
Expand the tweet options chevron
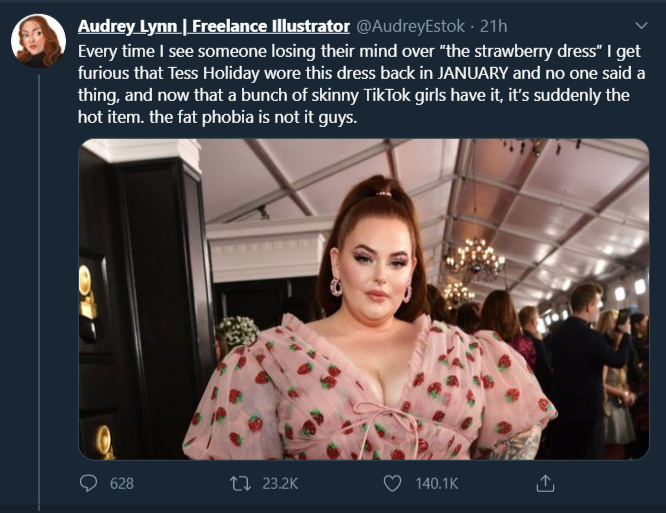(x=641, y=25)
